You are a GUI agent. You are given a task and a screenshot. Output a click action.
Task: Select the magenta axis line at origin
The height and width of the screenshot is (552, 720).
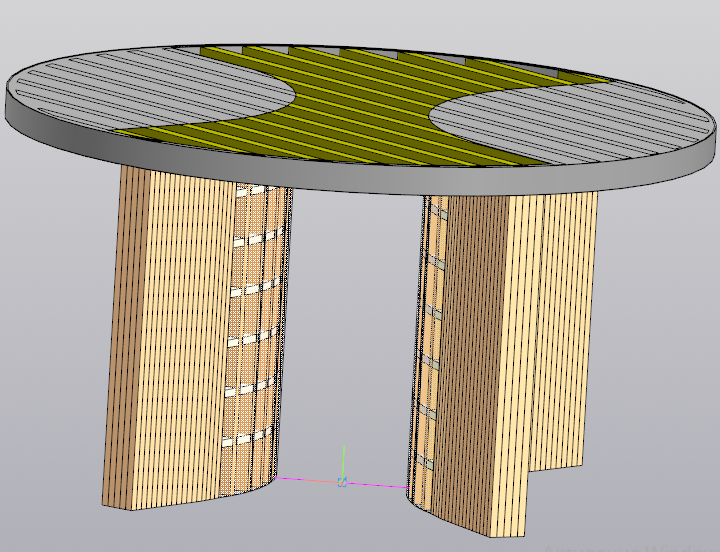(x=341, y=482)
